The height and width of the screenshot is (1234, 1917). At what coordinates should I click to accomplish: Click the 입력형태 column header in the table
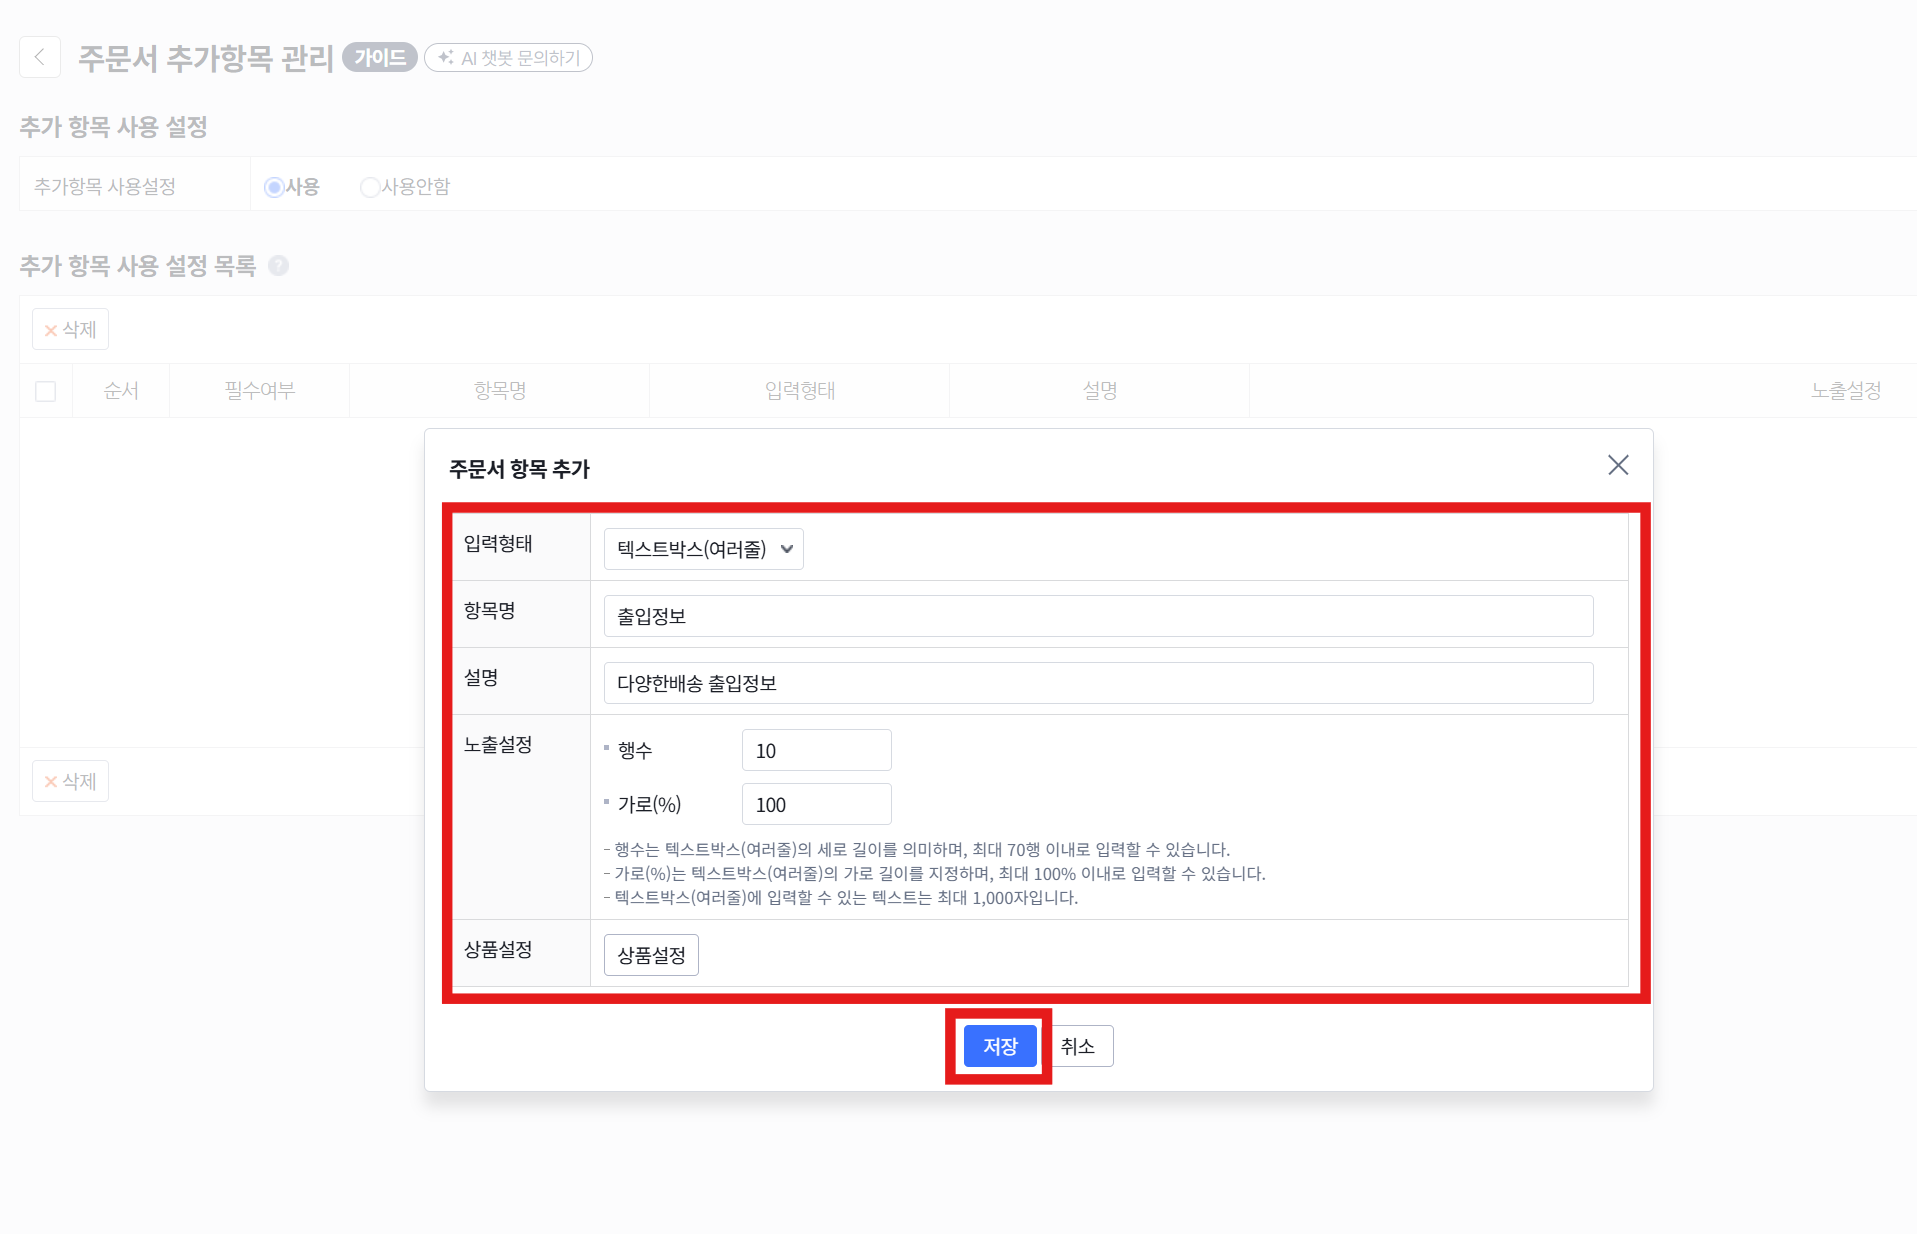(800, 390)
